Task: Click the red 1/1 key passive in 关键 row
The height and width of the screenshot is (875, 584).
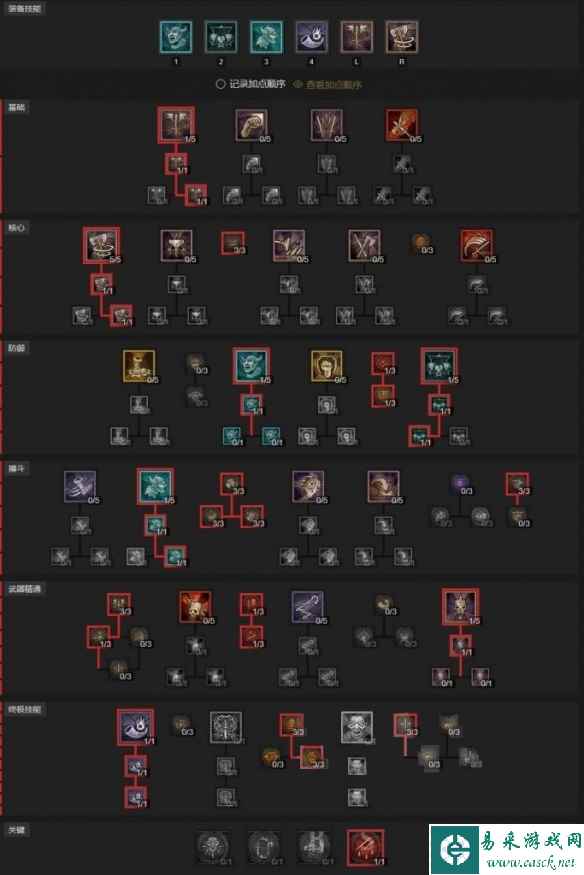Action: pos(365,847)
